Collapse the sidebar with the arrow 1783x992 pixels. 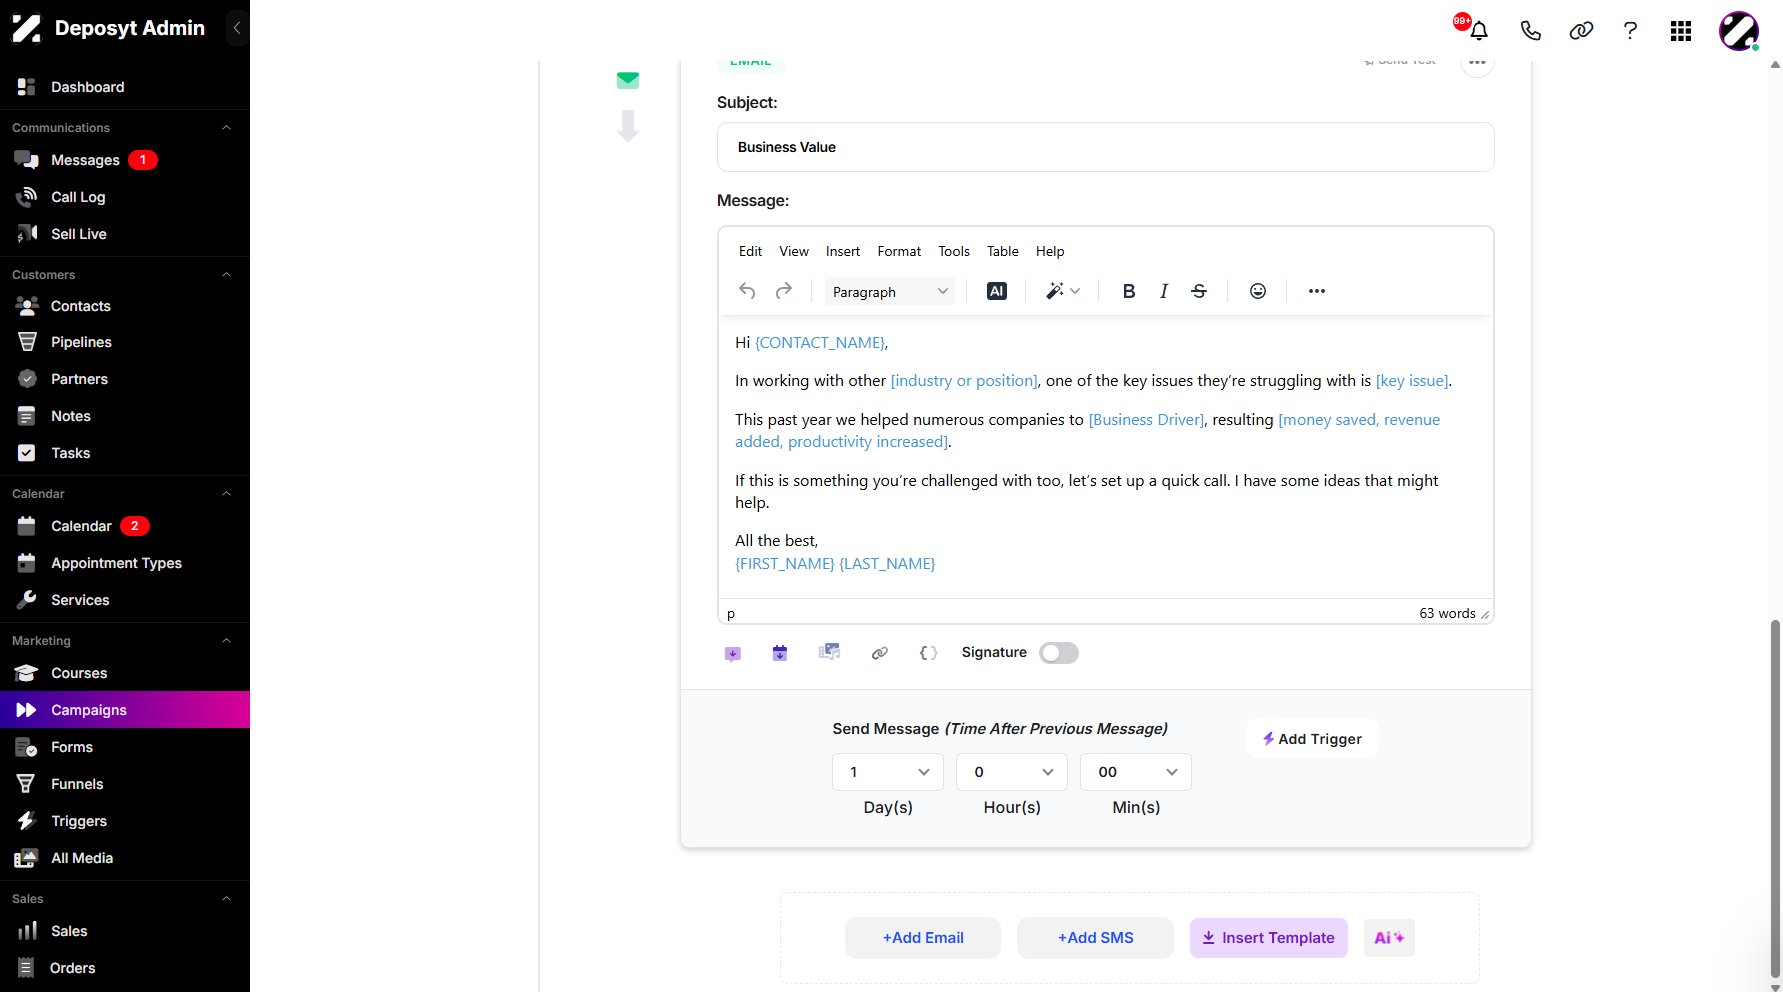[x=237, y=28]
